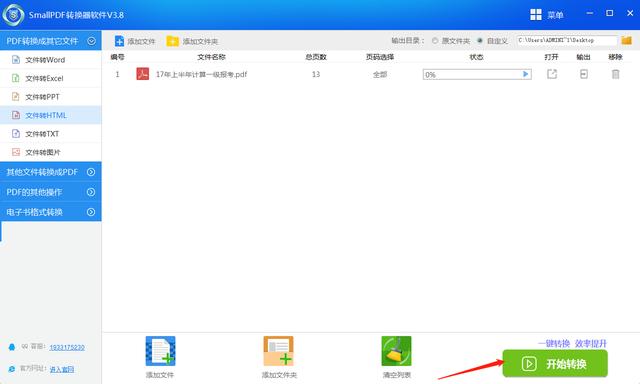640x384 pixels.
Task: Maximize the SmallPDF window
Action: coord(609,13)
